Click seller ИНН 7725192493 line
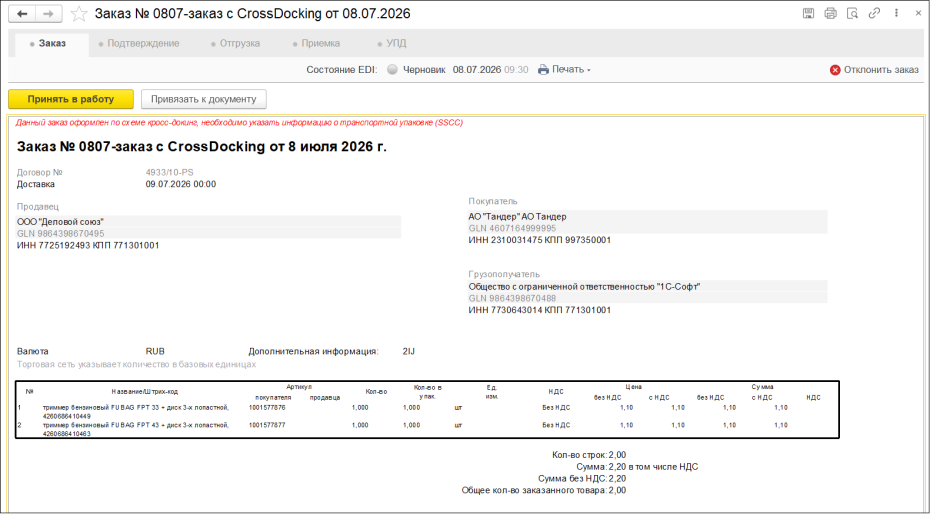 click(88, 245)
